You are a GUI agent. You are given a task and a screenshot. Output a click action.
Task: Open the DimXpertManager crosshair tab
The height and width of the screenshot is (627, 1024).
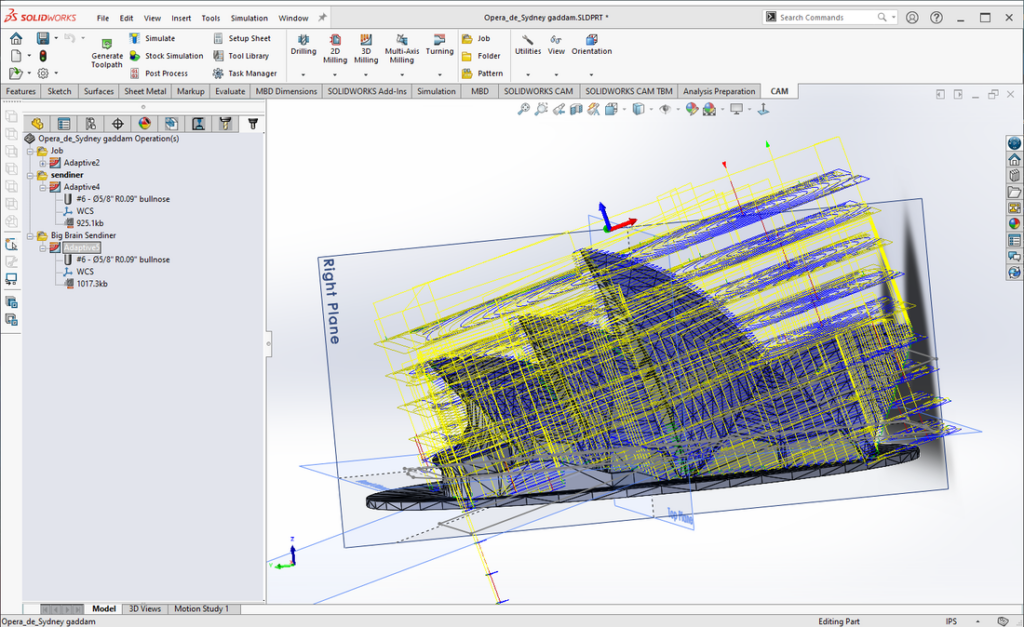click(118, 123)
